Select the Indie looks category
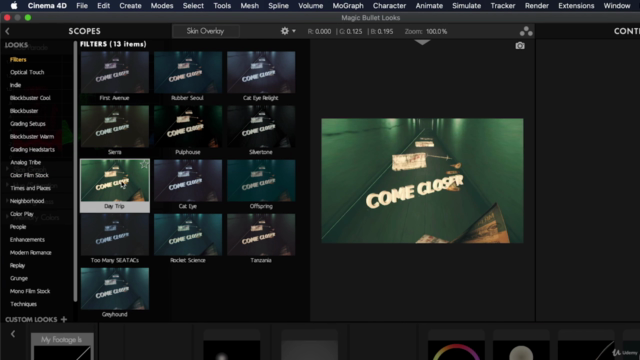This screenshot has width=640, height=360. (x=15, y=85)
